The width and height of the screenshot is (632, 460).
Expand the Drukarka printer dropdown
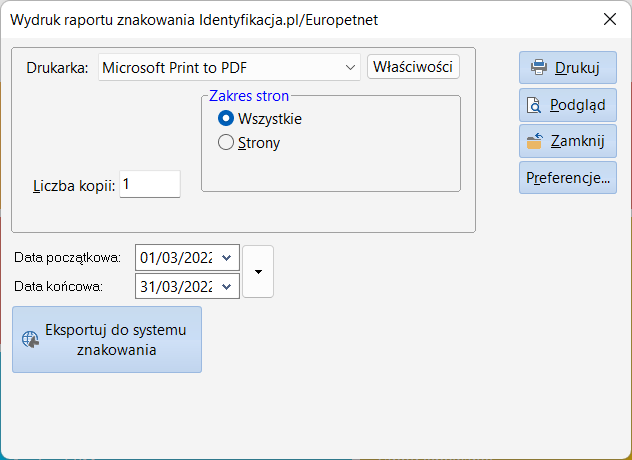(350, 67)
